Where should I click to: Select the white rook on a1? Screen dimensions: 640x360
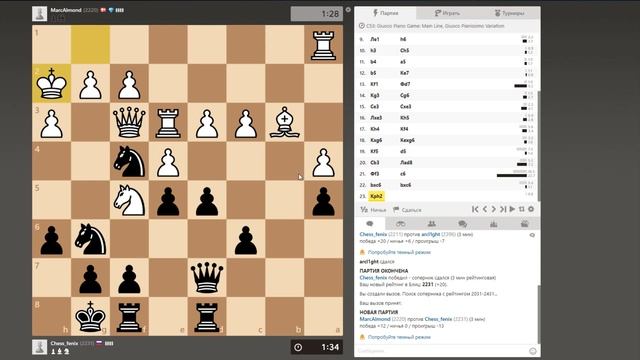pyautogui.click(x=323, y=45)
